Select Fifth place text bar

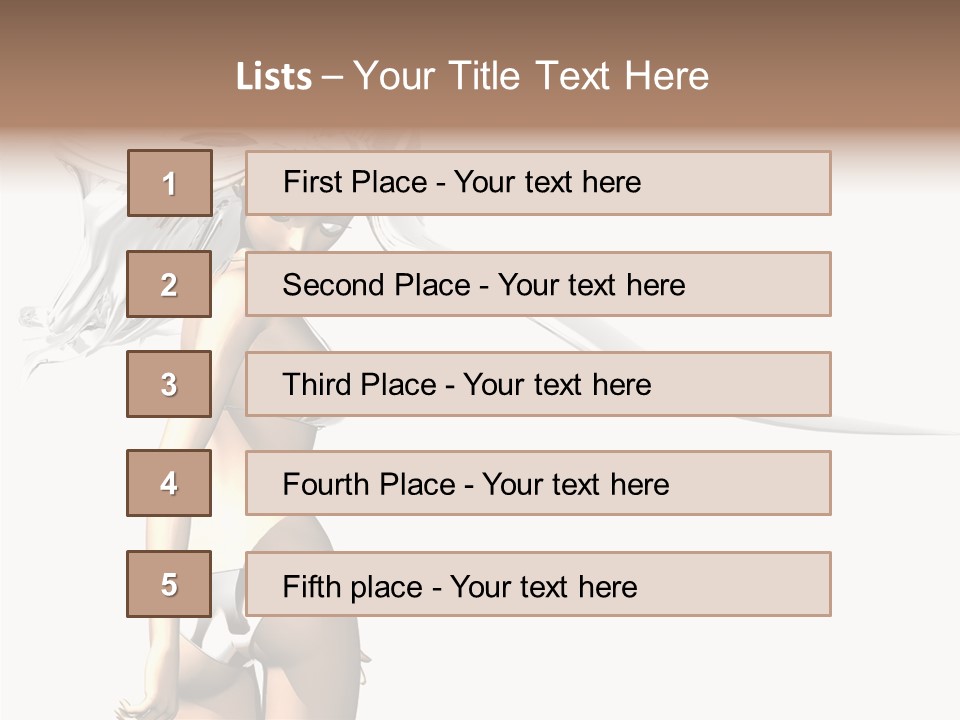(538, 584)
